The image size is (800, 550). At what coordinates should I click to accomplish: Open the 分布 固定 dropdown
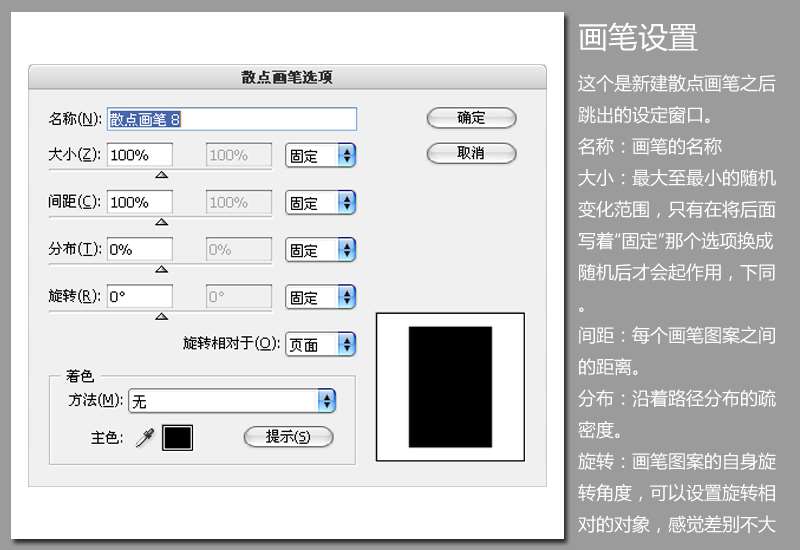pyautogui.click(x=320, y=250)
